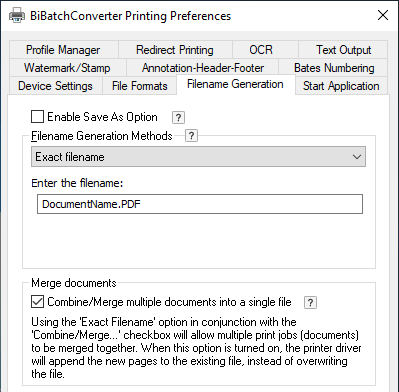399x392 pixels.
Task: Click the dropdown arrow for filename methods
Action: pos(357,157)
